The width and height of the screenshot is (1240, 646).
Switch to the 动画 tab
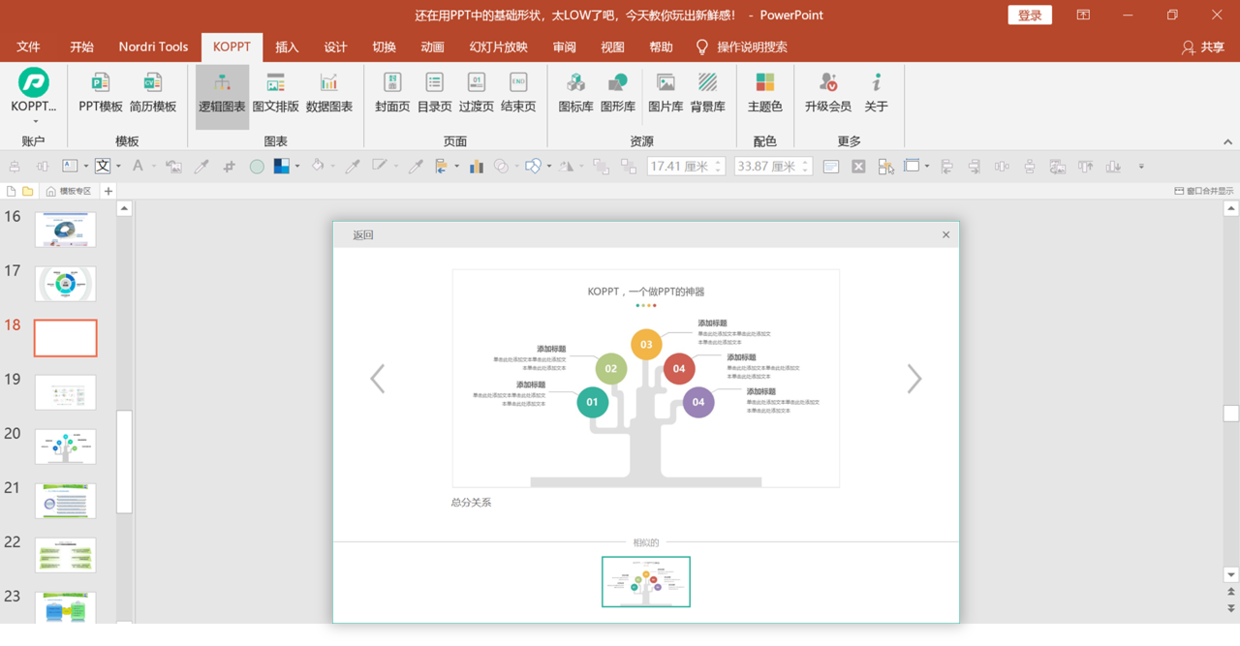432,47
